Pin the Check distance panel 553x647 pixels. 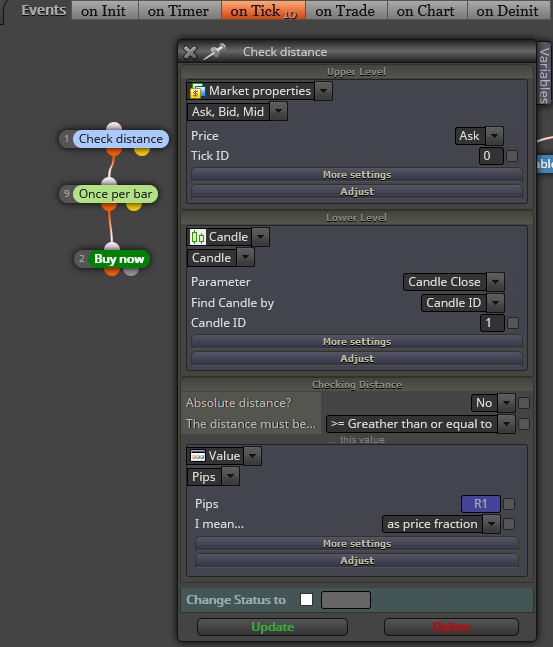tap(215, 52)
